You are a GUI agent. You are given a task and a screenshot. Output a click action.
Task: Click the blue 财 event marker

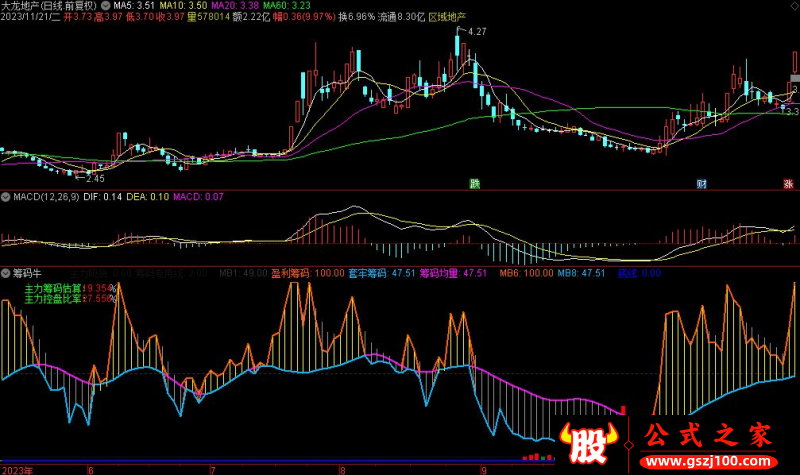702,184
